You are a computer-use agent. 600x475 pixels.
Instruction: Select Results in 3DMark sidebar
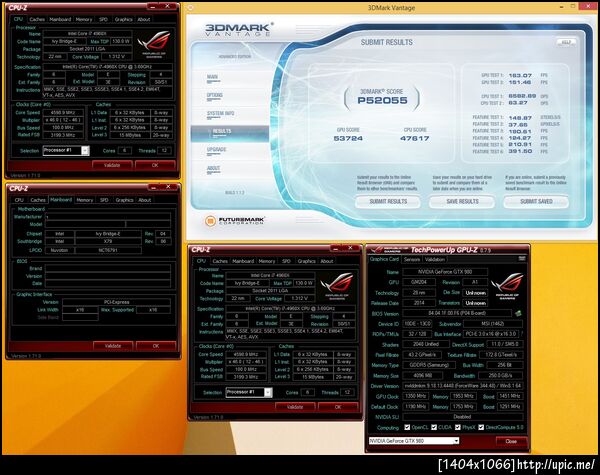pos(230,132)
